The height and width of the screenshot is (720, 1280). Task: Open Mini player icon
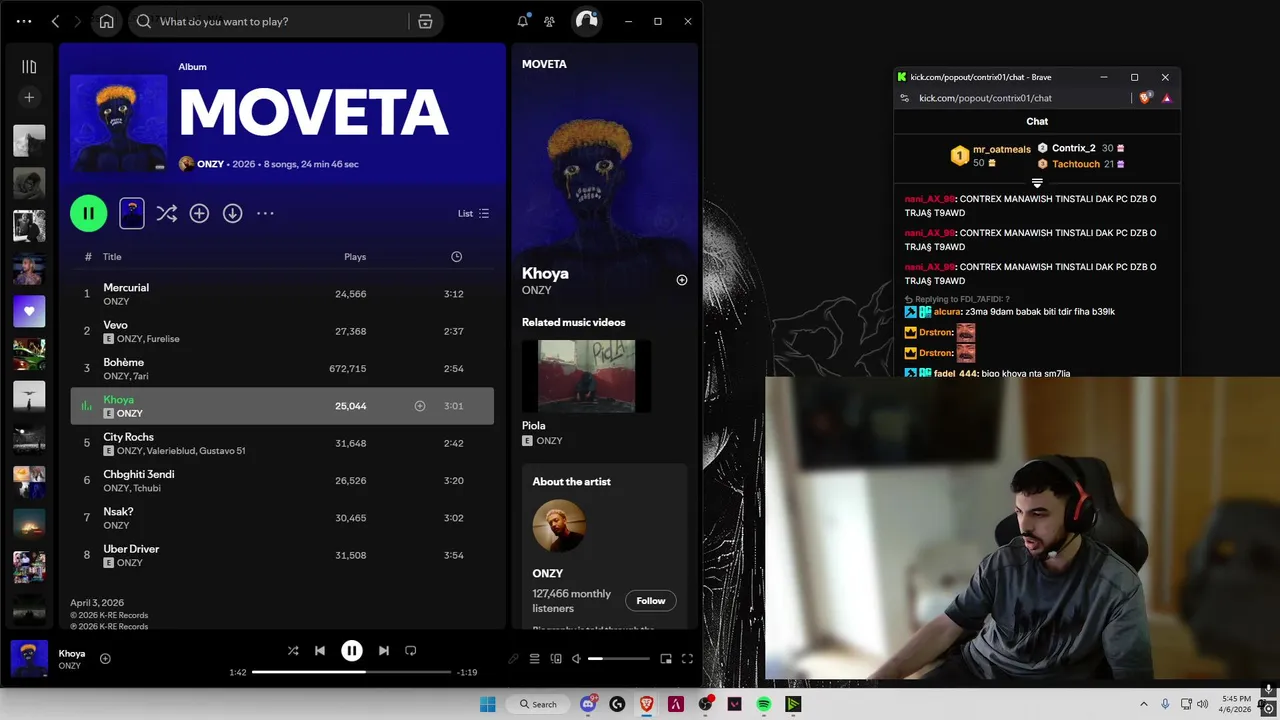(x=666, y=658)
